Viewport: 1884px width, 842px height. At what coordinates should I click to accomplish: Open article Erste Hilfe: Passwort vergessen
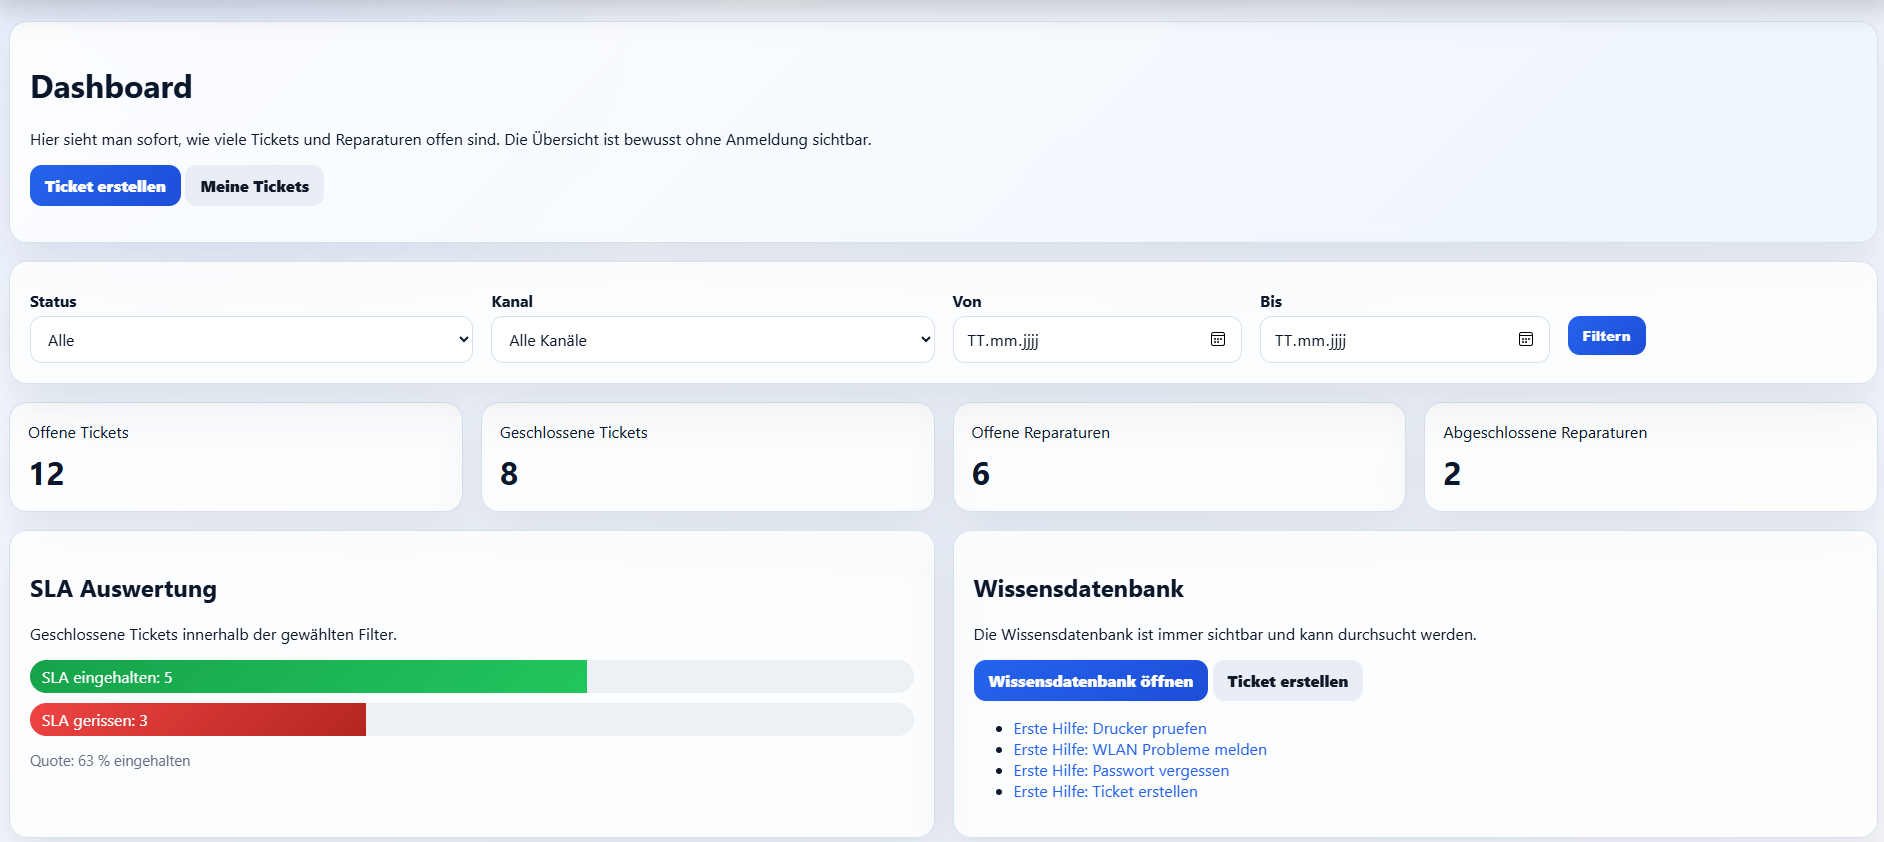pos(1121,771)
